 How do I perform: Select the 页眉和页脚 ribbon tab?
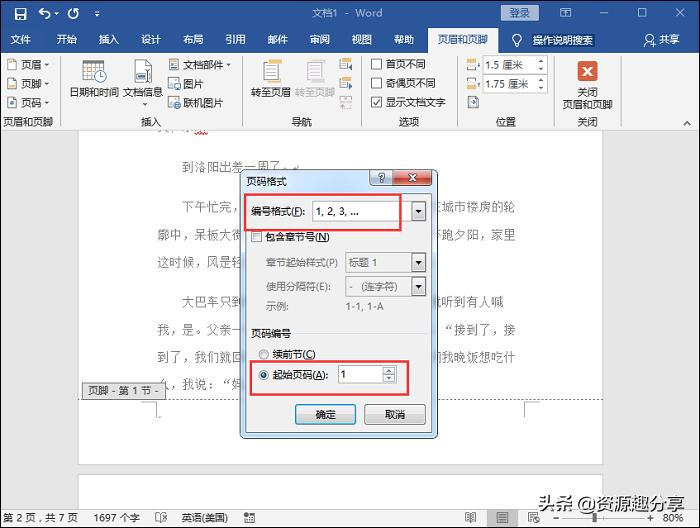(462, 40)
